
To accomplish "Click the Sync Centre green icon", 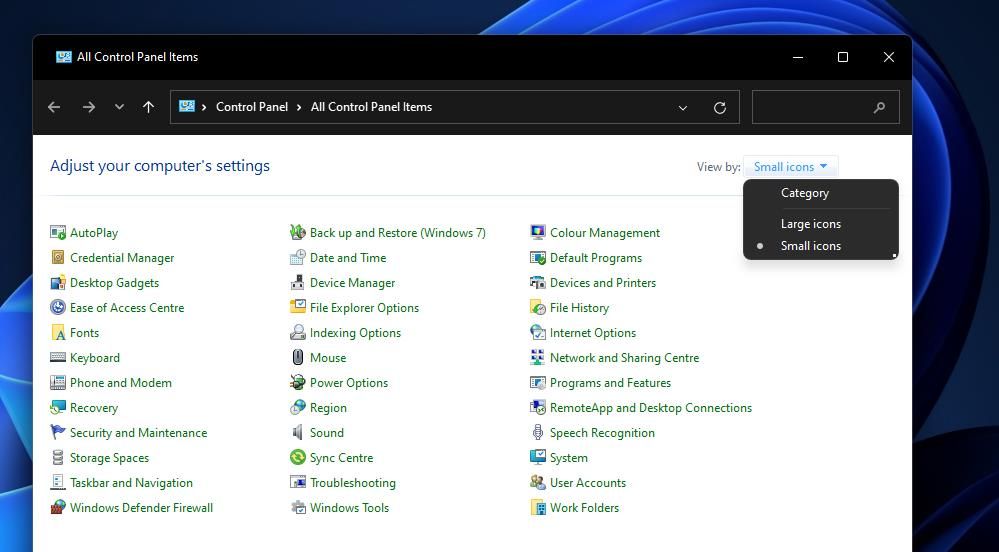I will (298, 458).
